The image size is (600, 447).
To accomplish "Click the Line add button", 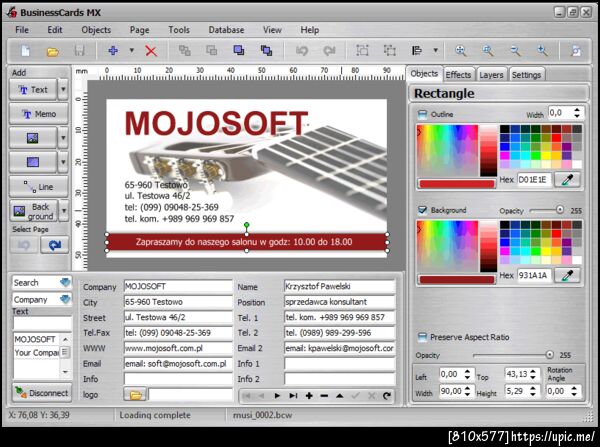I will tap(39, 186).
